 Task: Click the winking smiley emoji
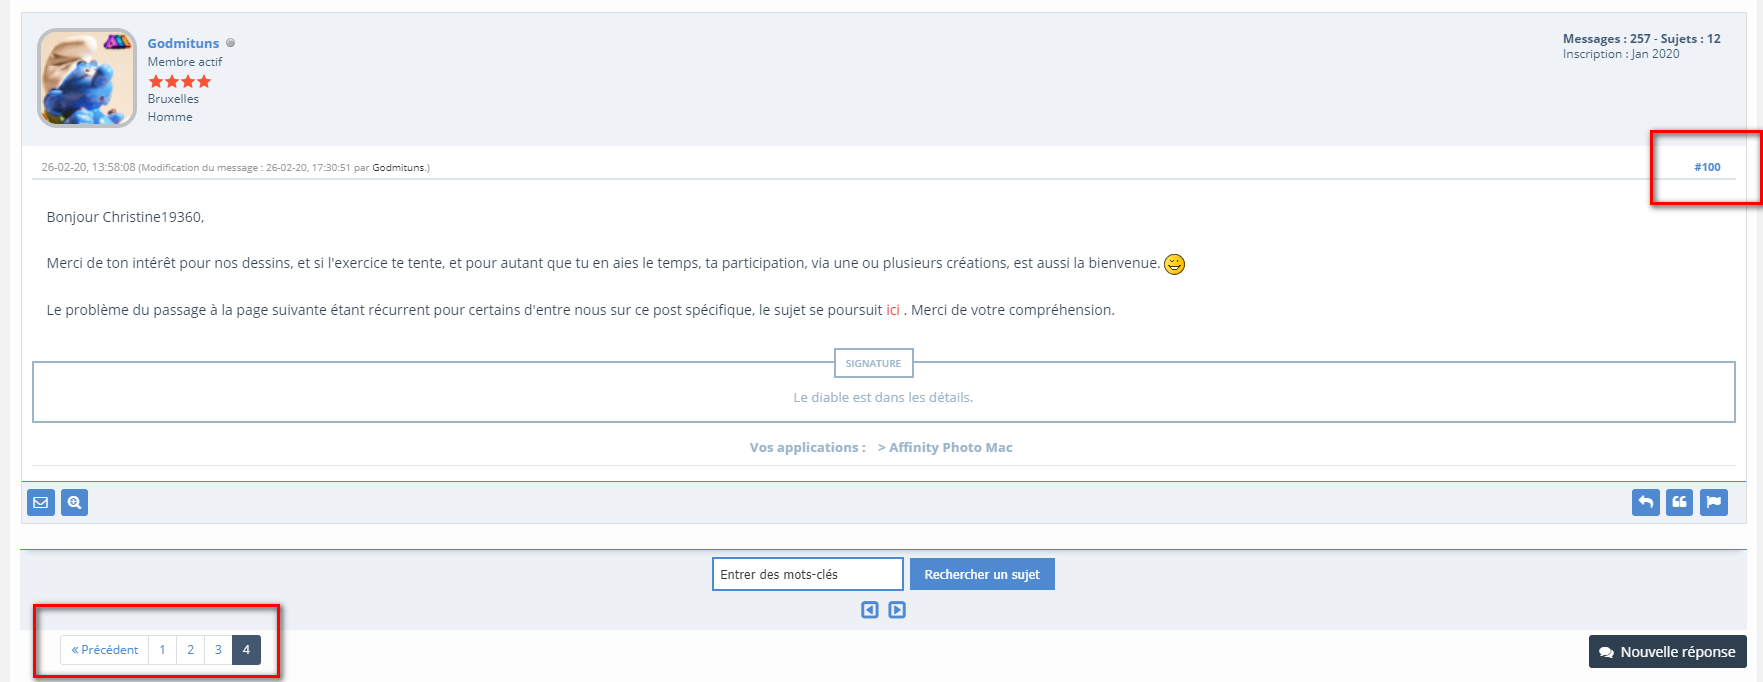[1175, 264]
